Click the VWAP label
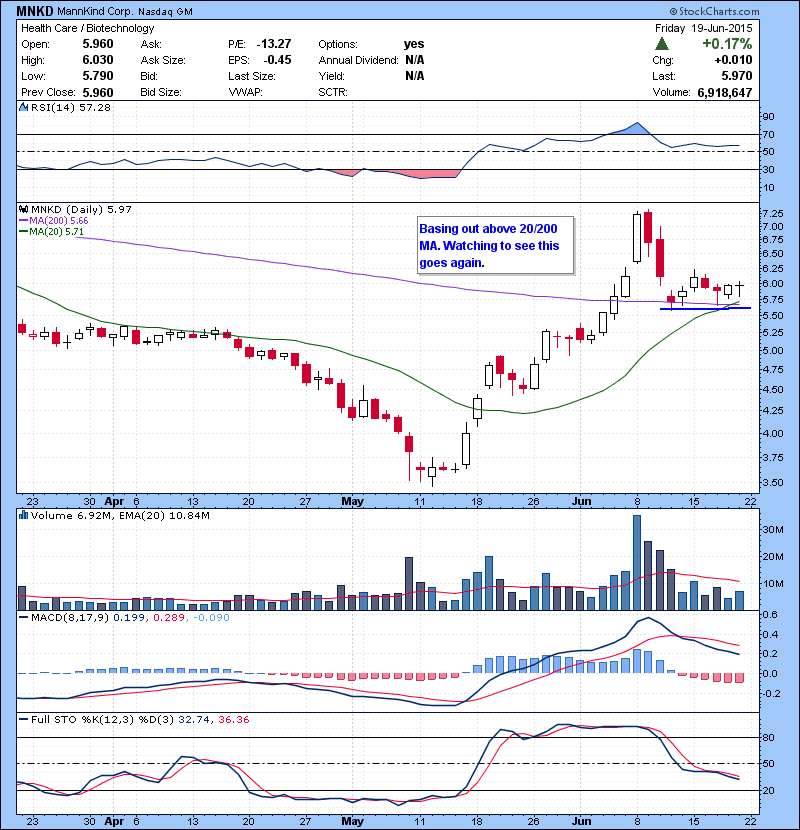This screenshot has height=830, width=800. coord(245,92)
